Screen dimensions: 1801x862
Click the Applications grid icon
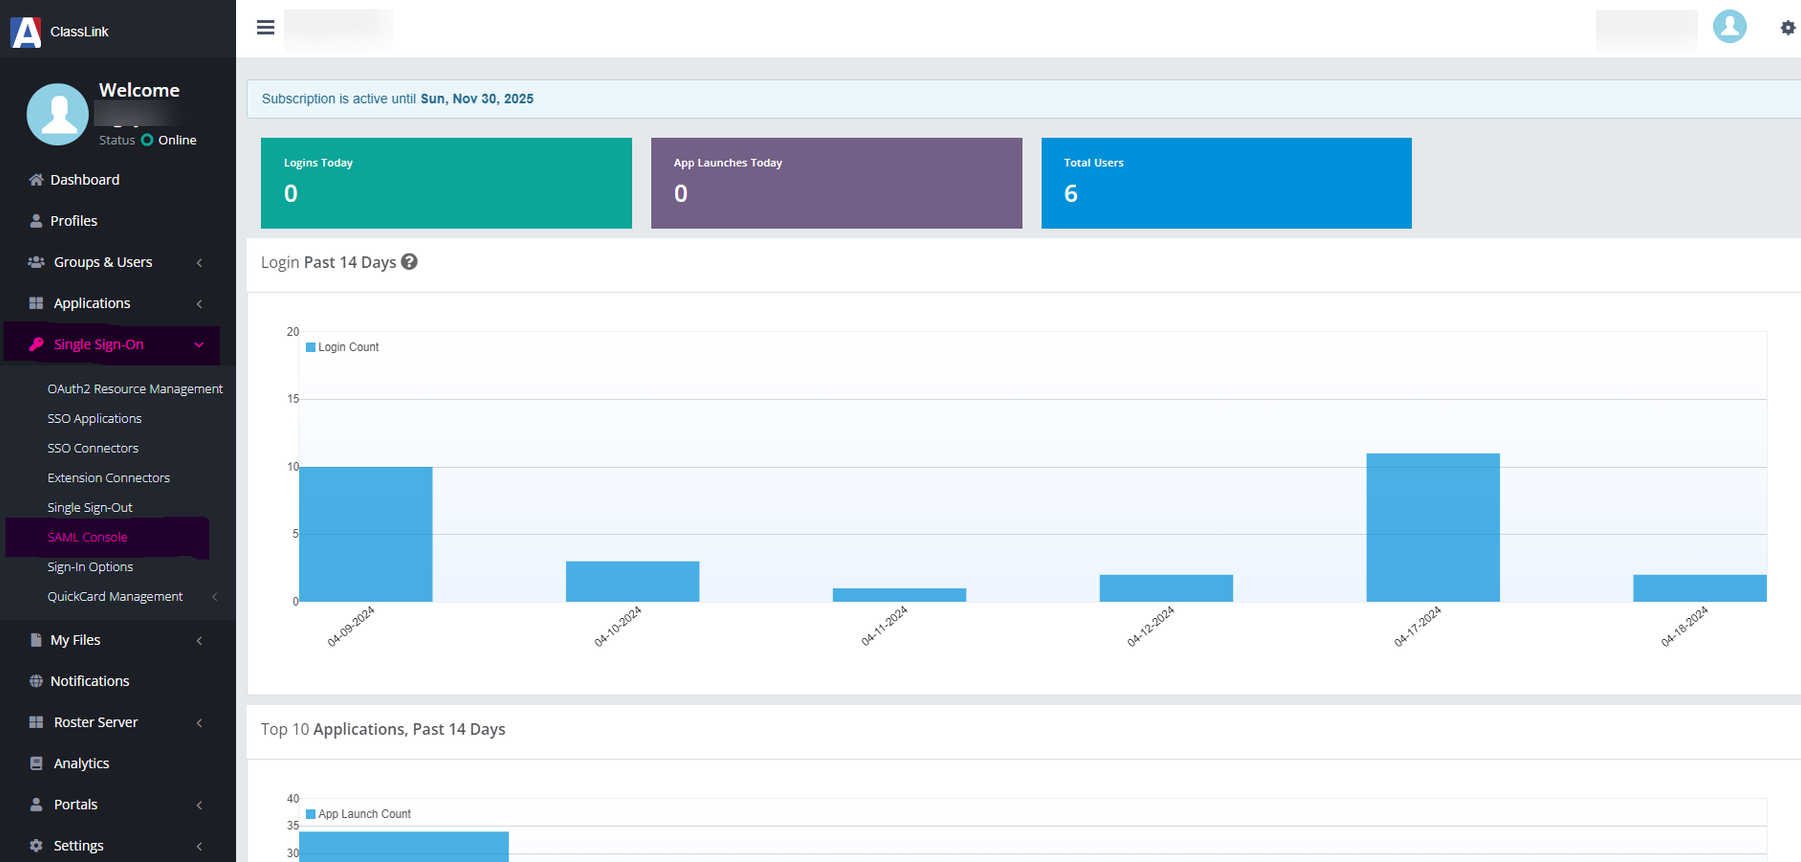coord(36,303)
